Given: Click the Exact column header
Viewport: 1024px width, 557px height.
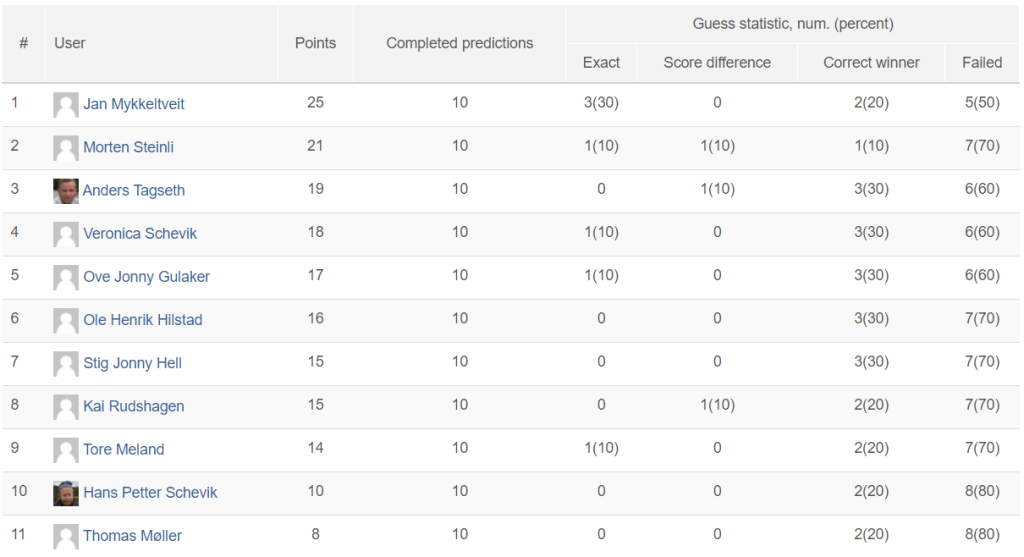Looking at the screenshot, I should click(601, 63).
